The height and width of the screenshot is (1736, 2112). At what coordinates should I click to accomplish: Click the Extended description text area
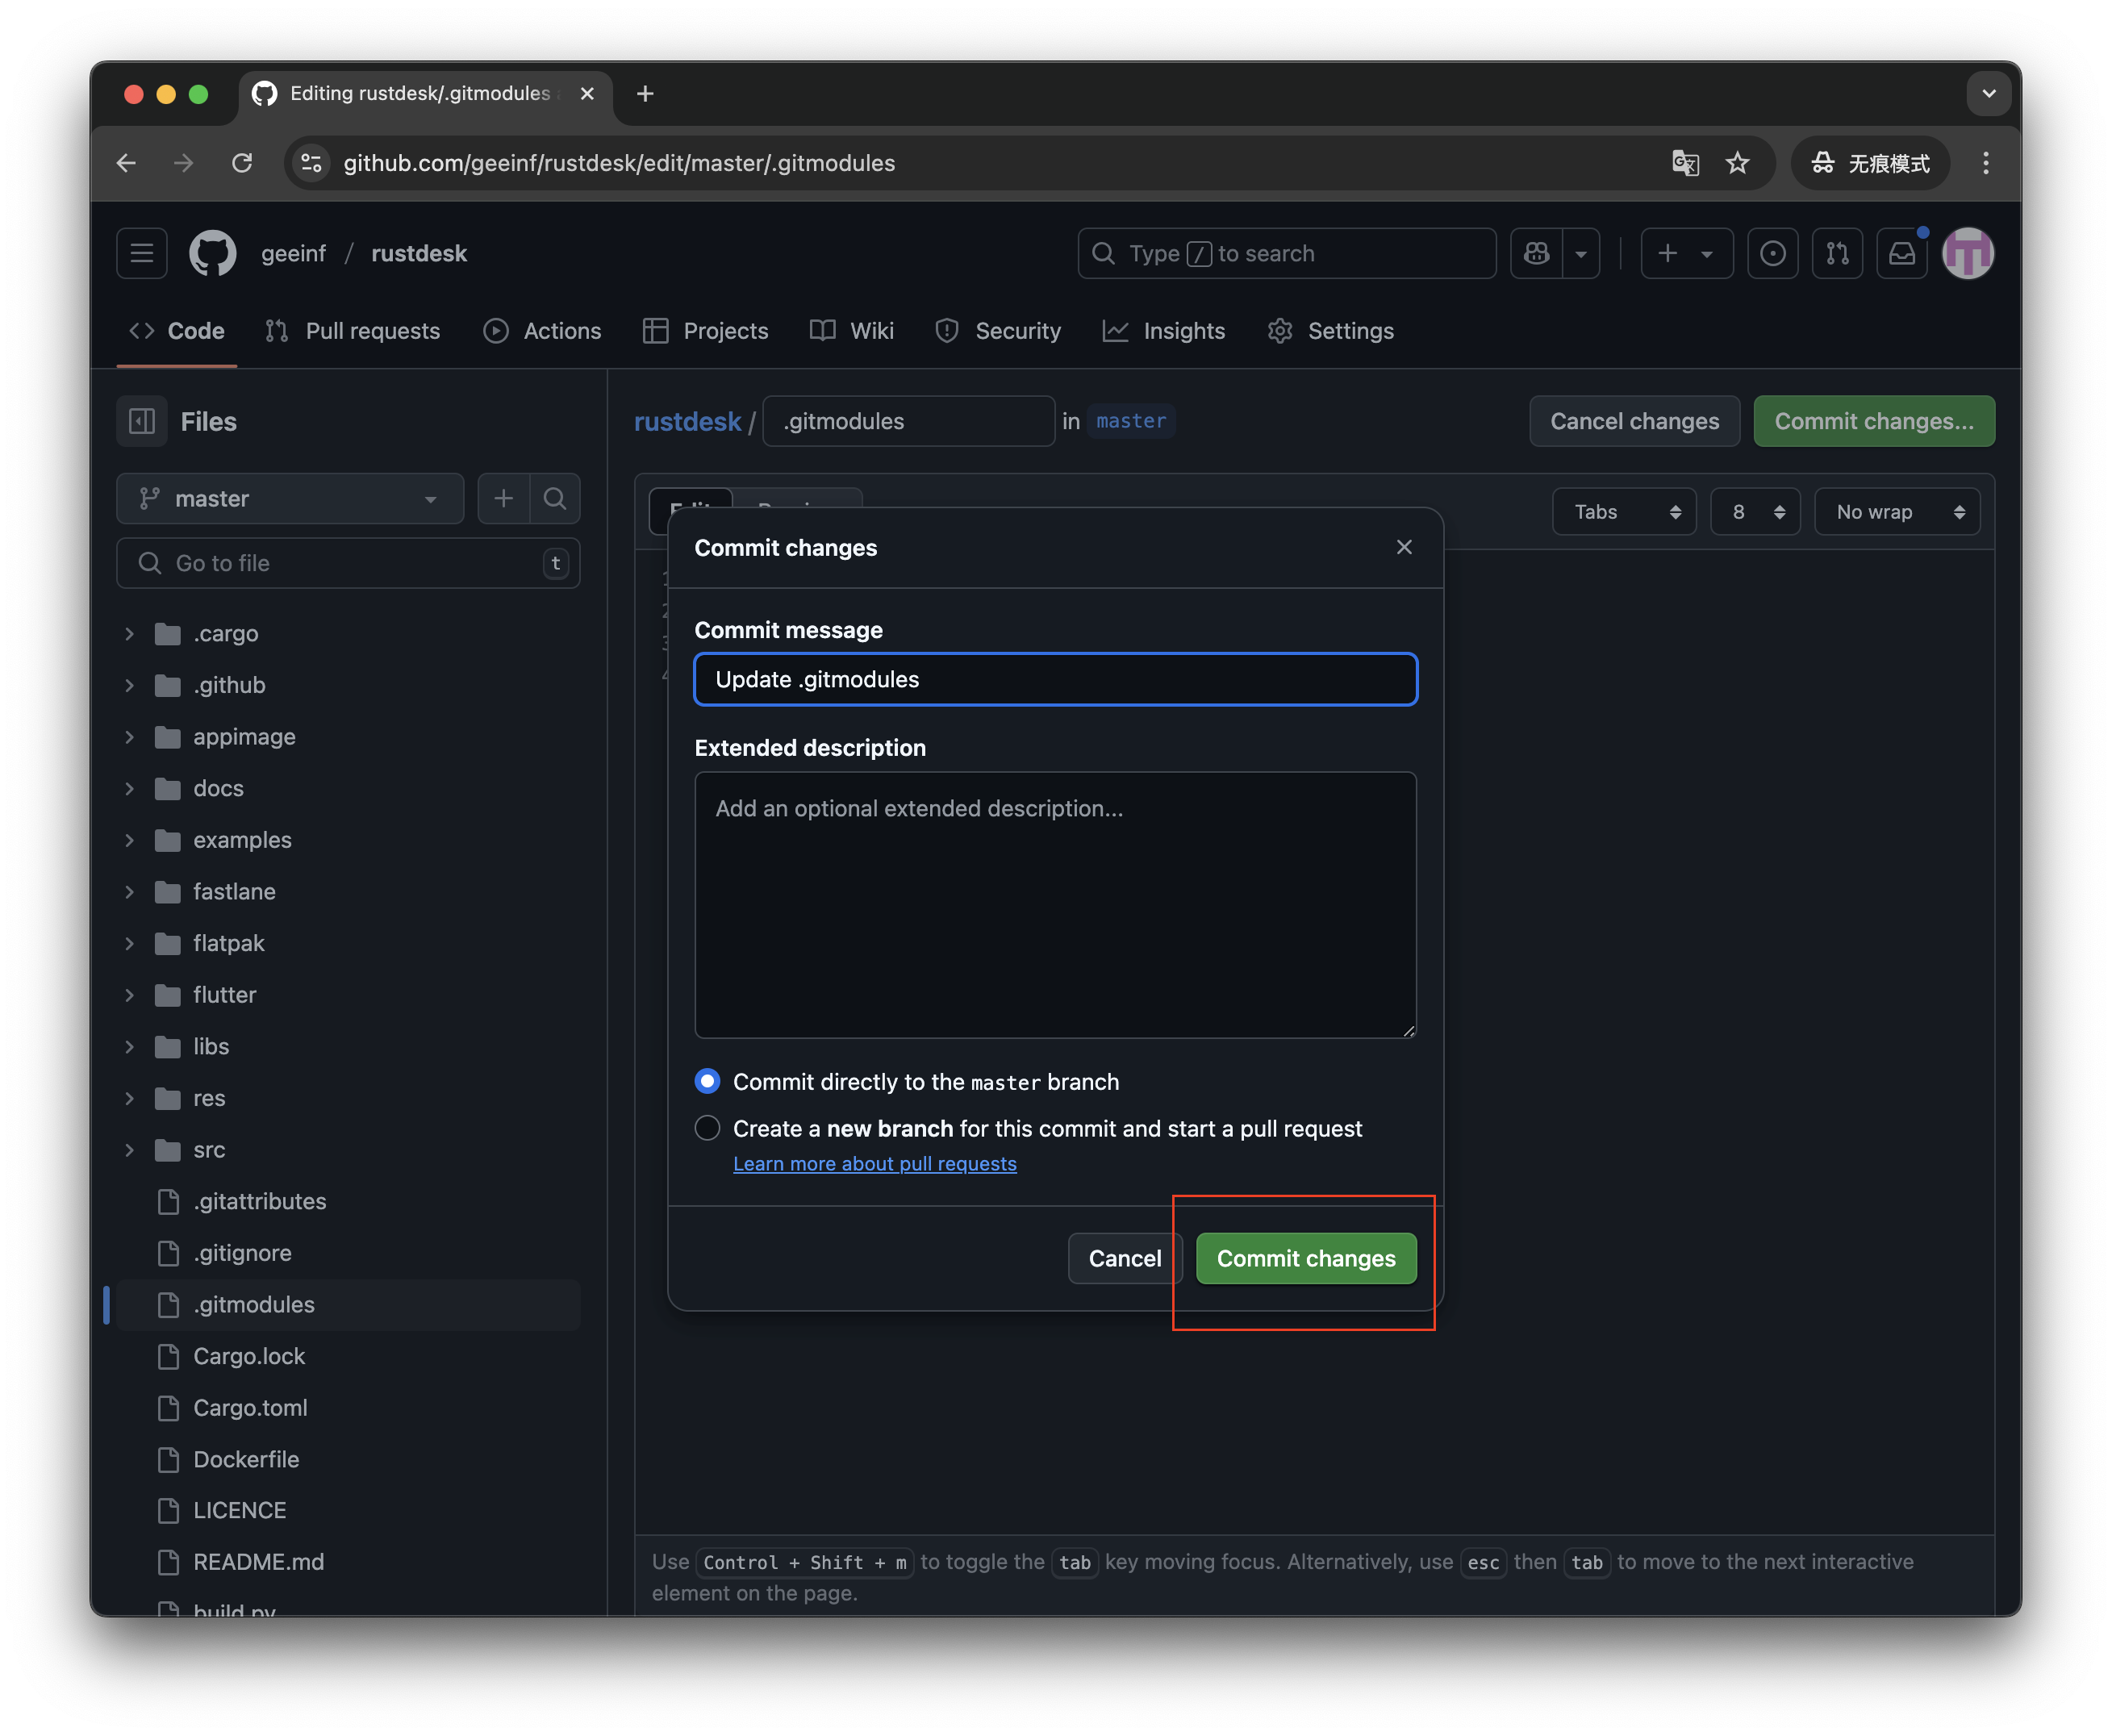[x=1055, y=904]
